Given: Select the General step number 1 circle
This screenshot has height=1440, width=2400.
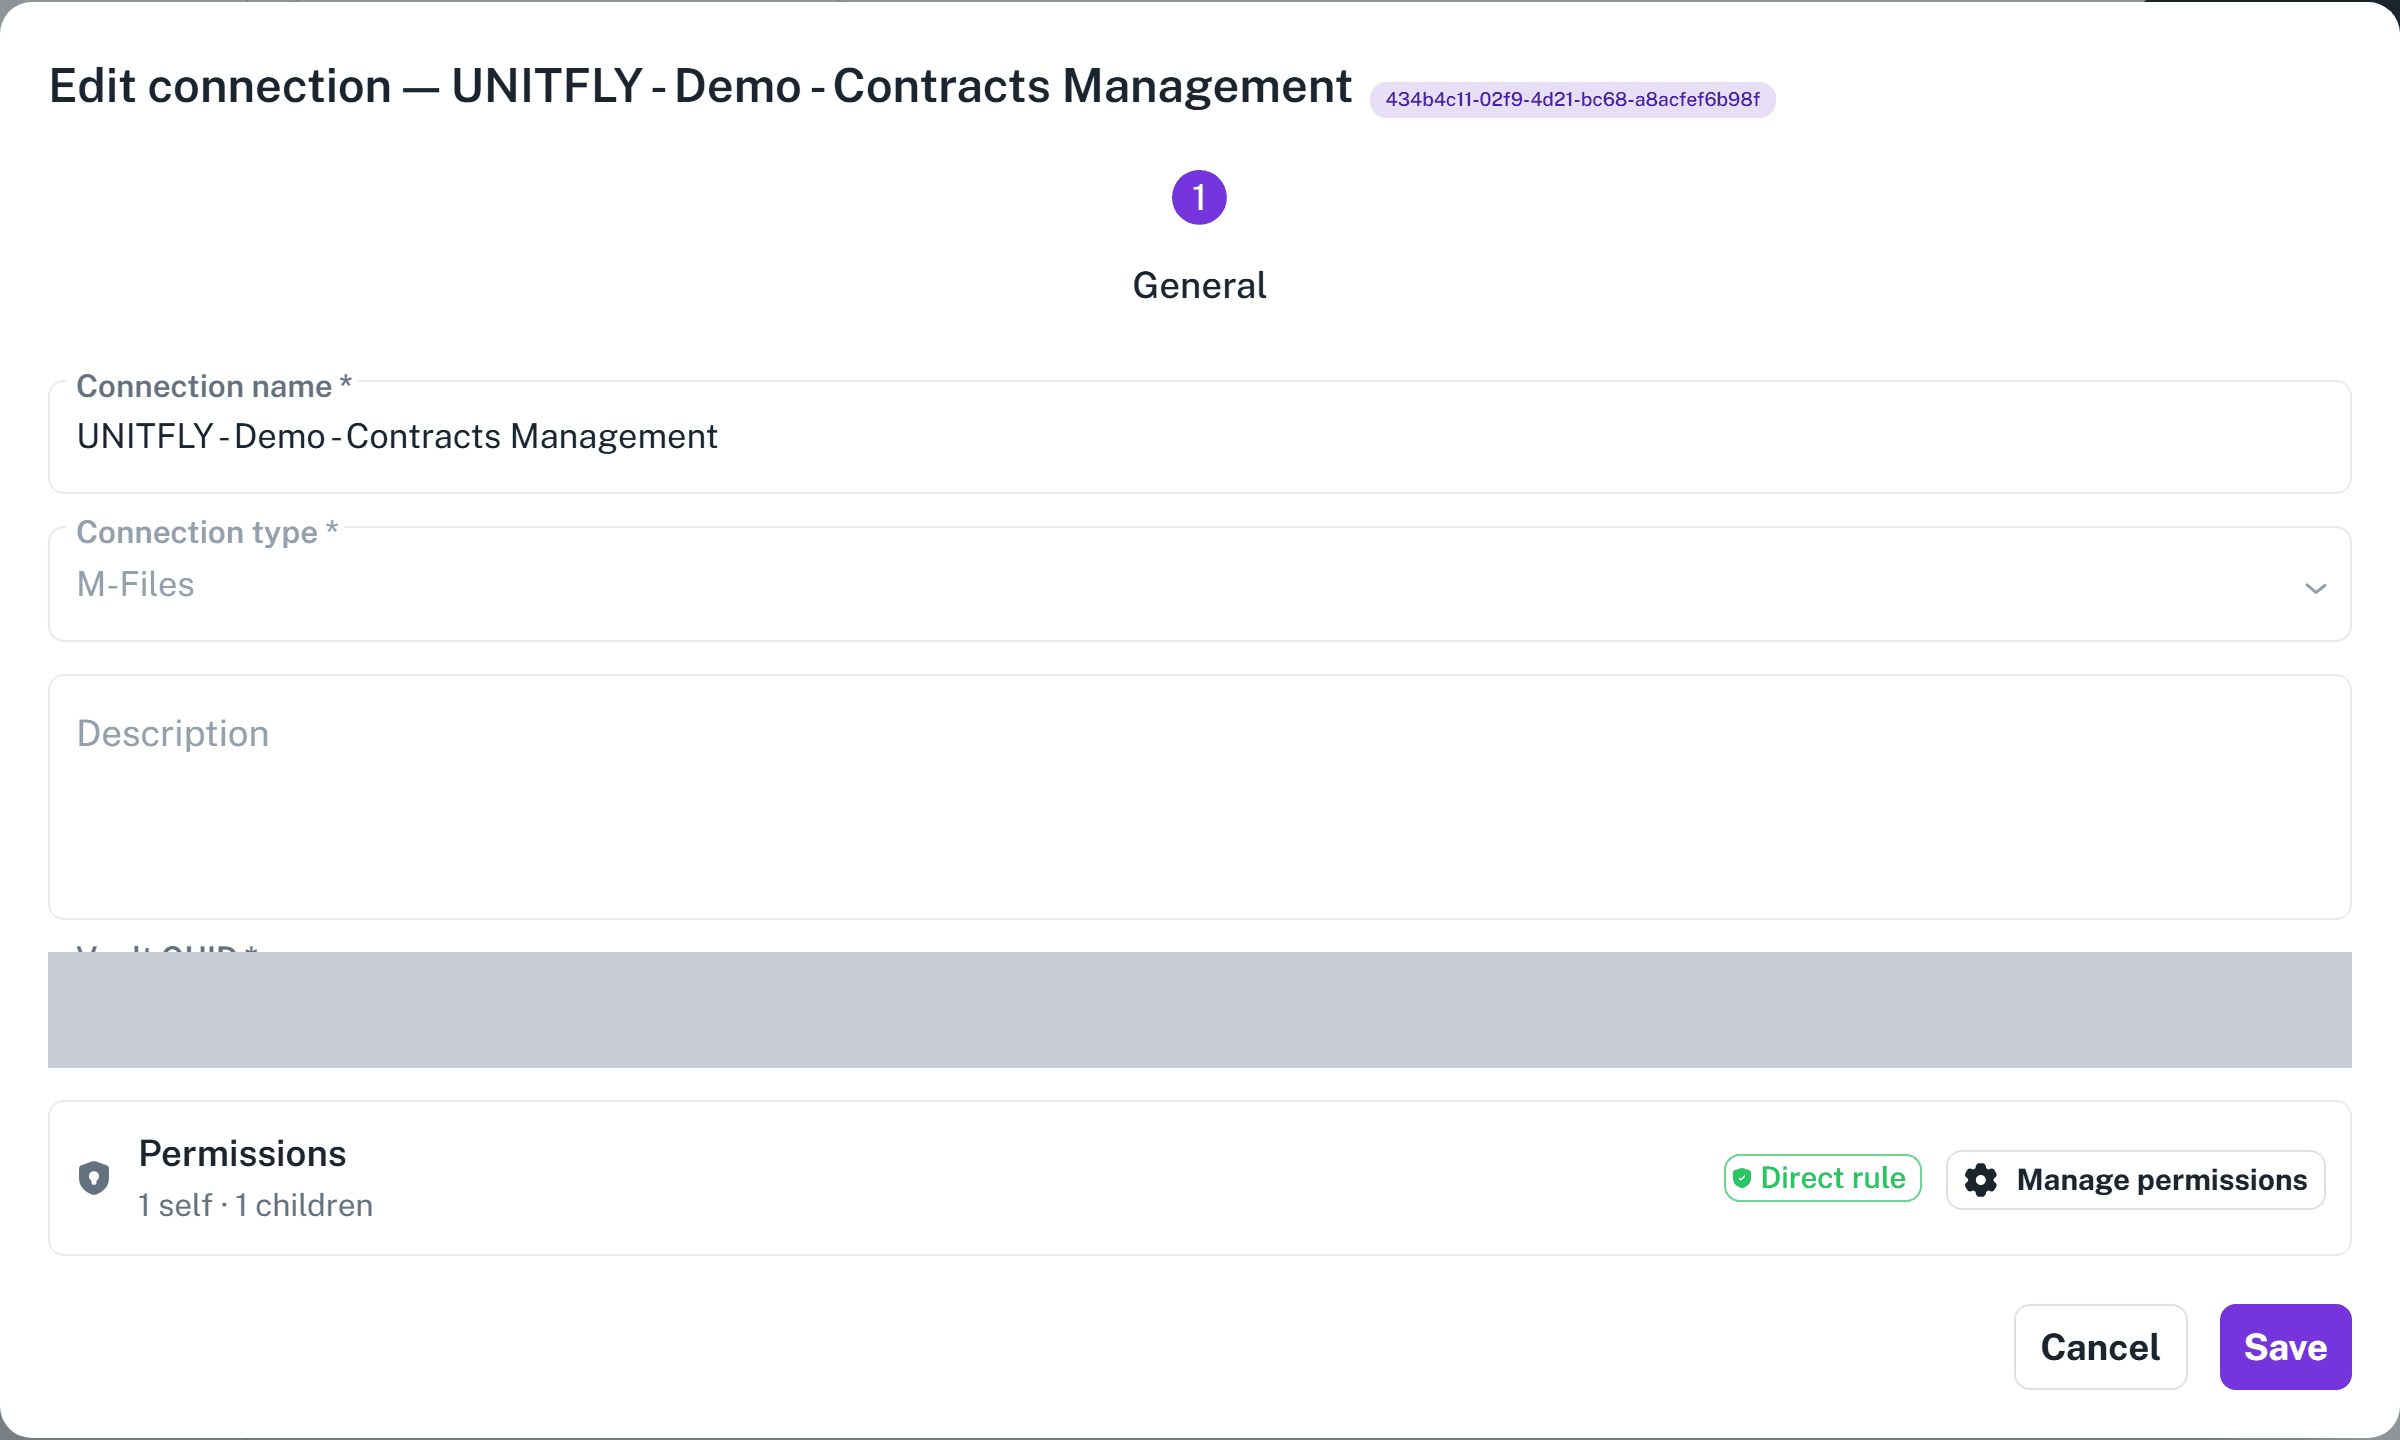Looking at the screenshot, I should (x=1199, y=197).
